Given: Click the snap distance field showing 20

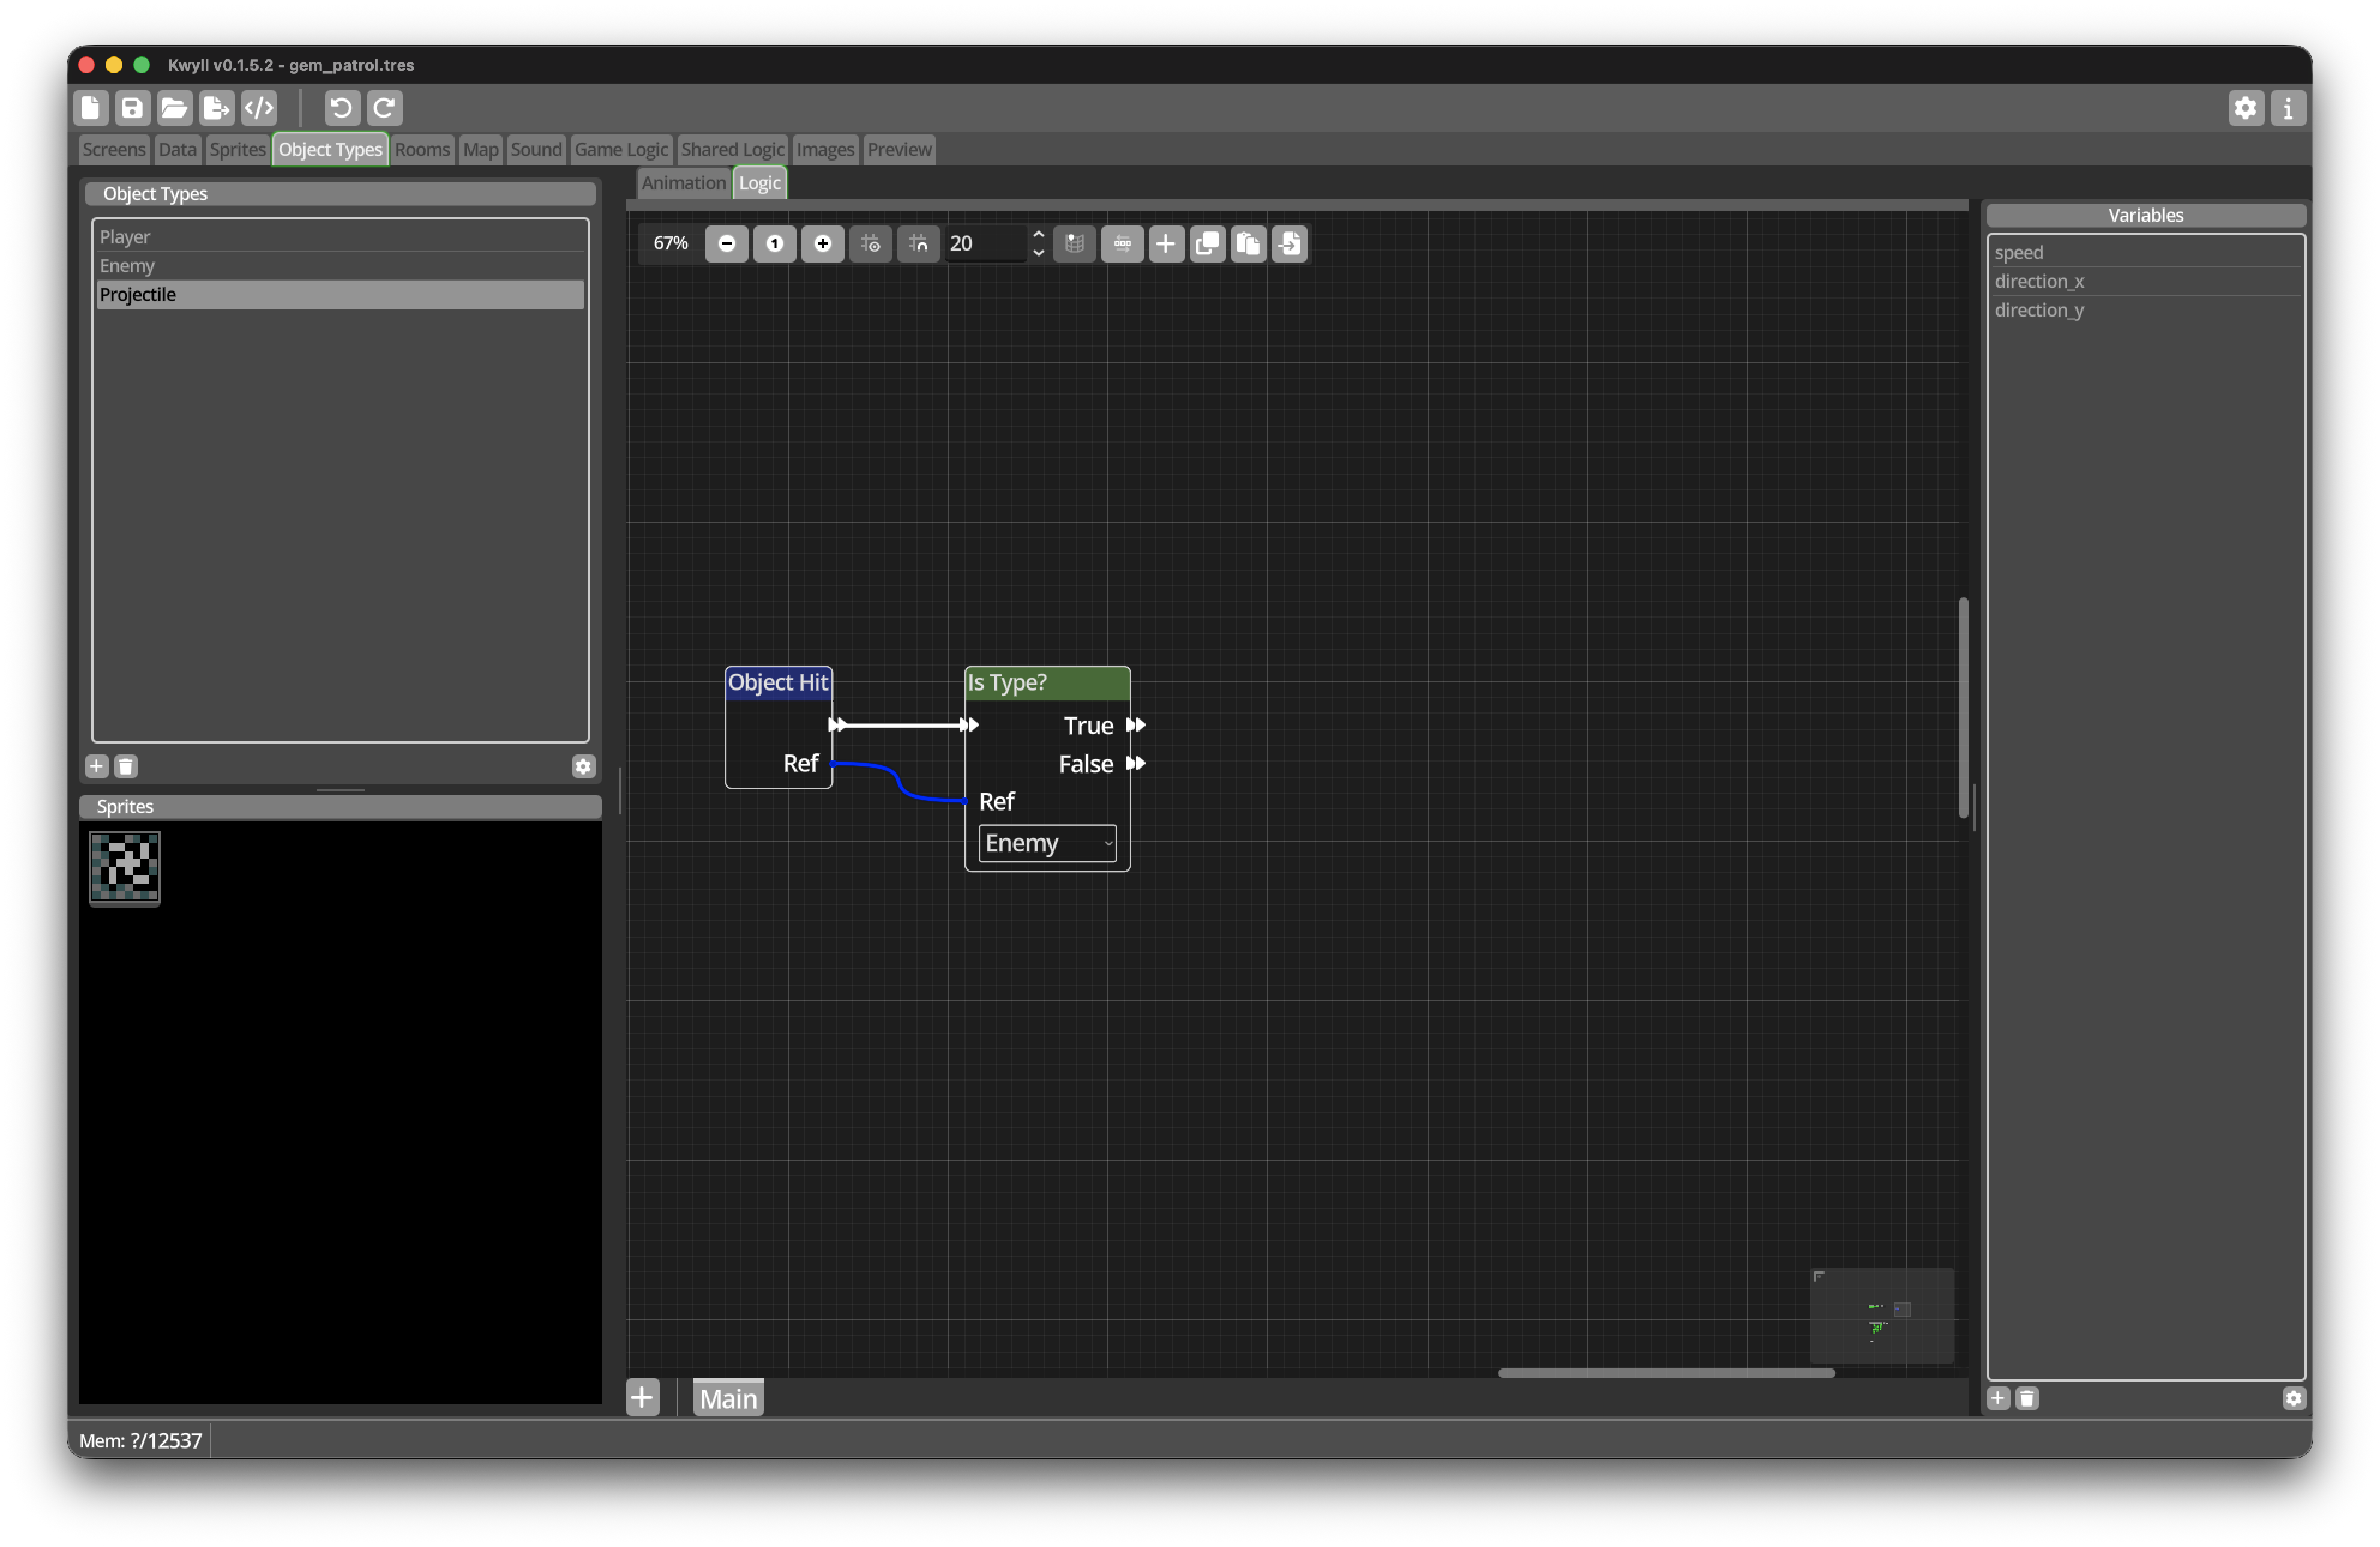Looking at the screenshot, I should pyautogui.click(x=986, y=244).
